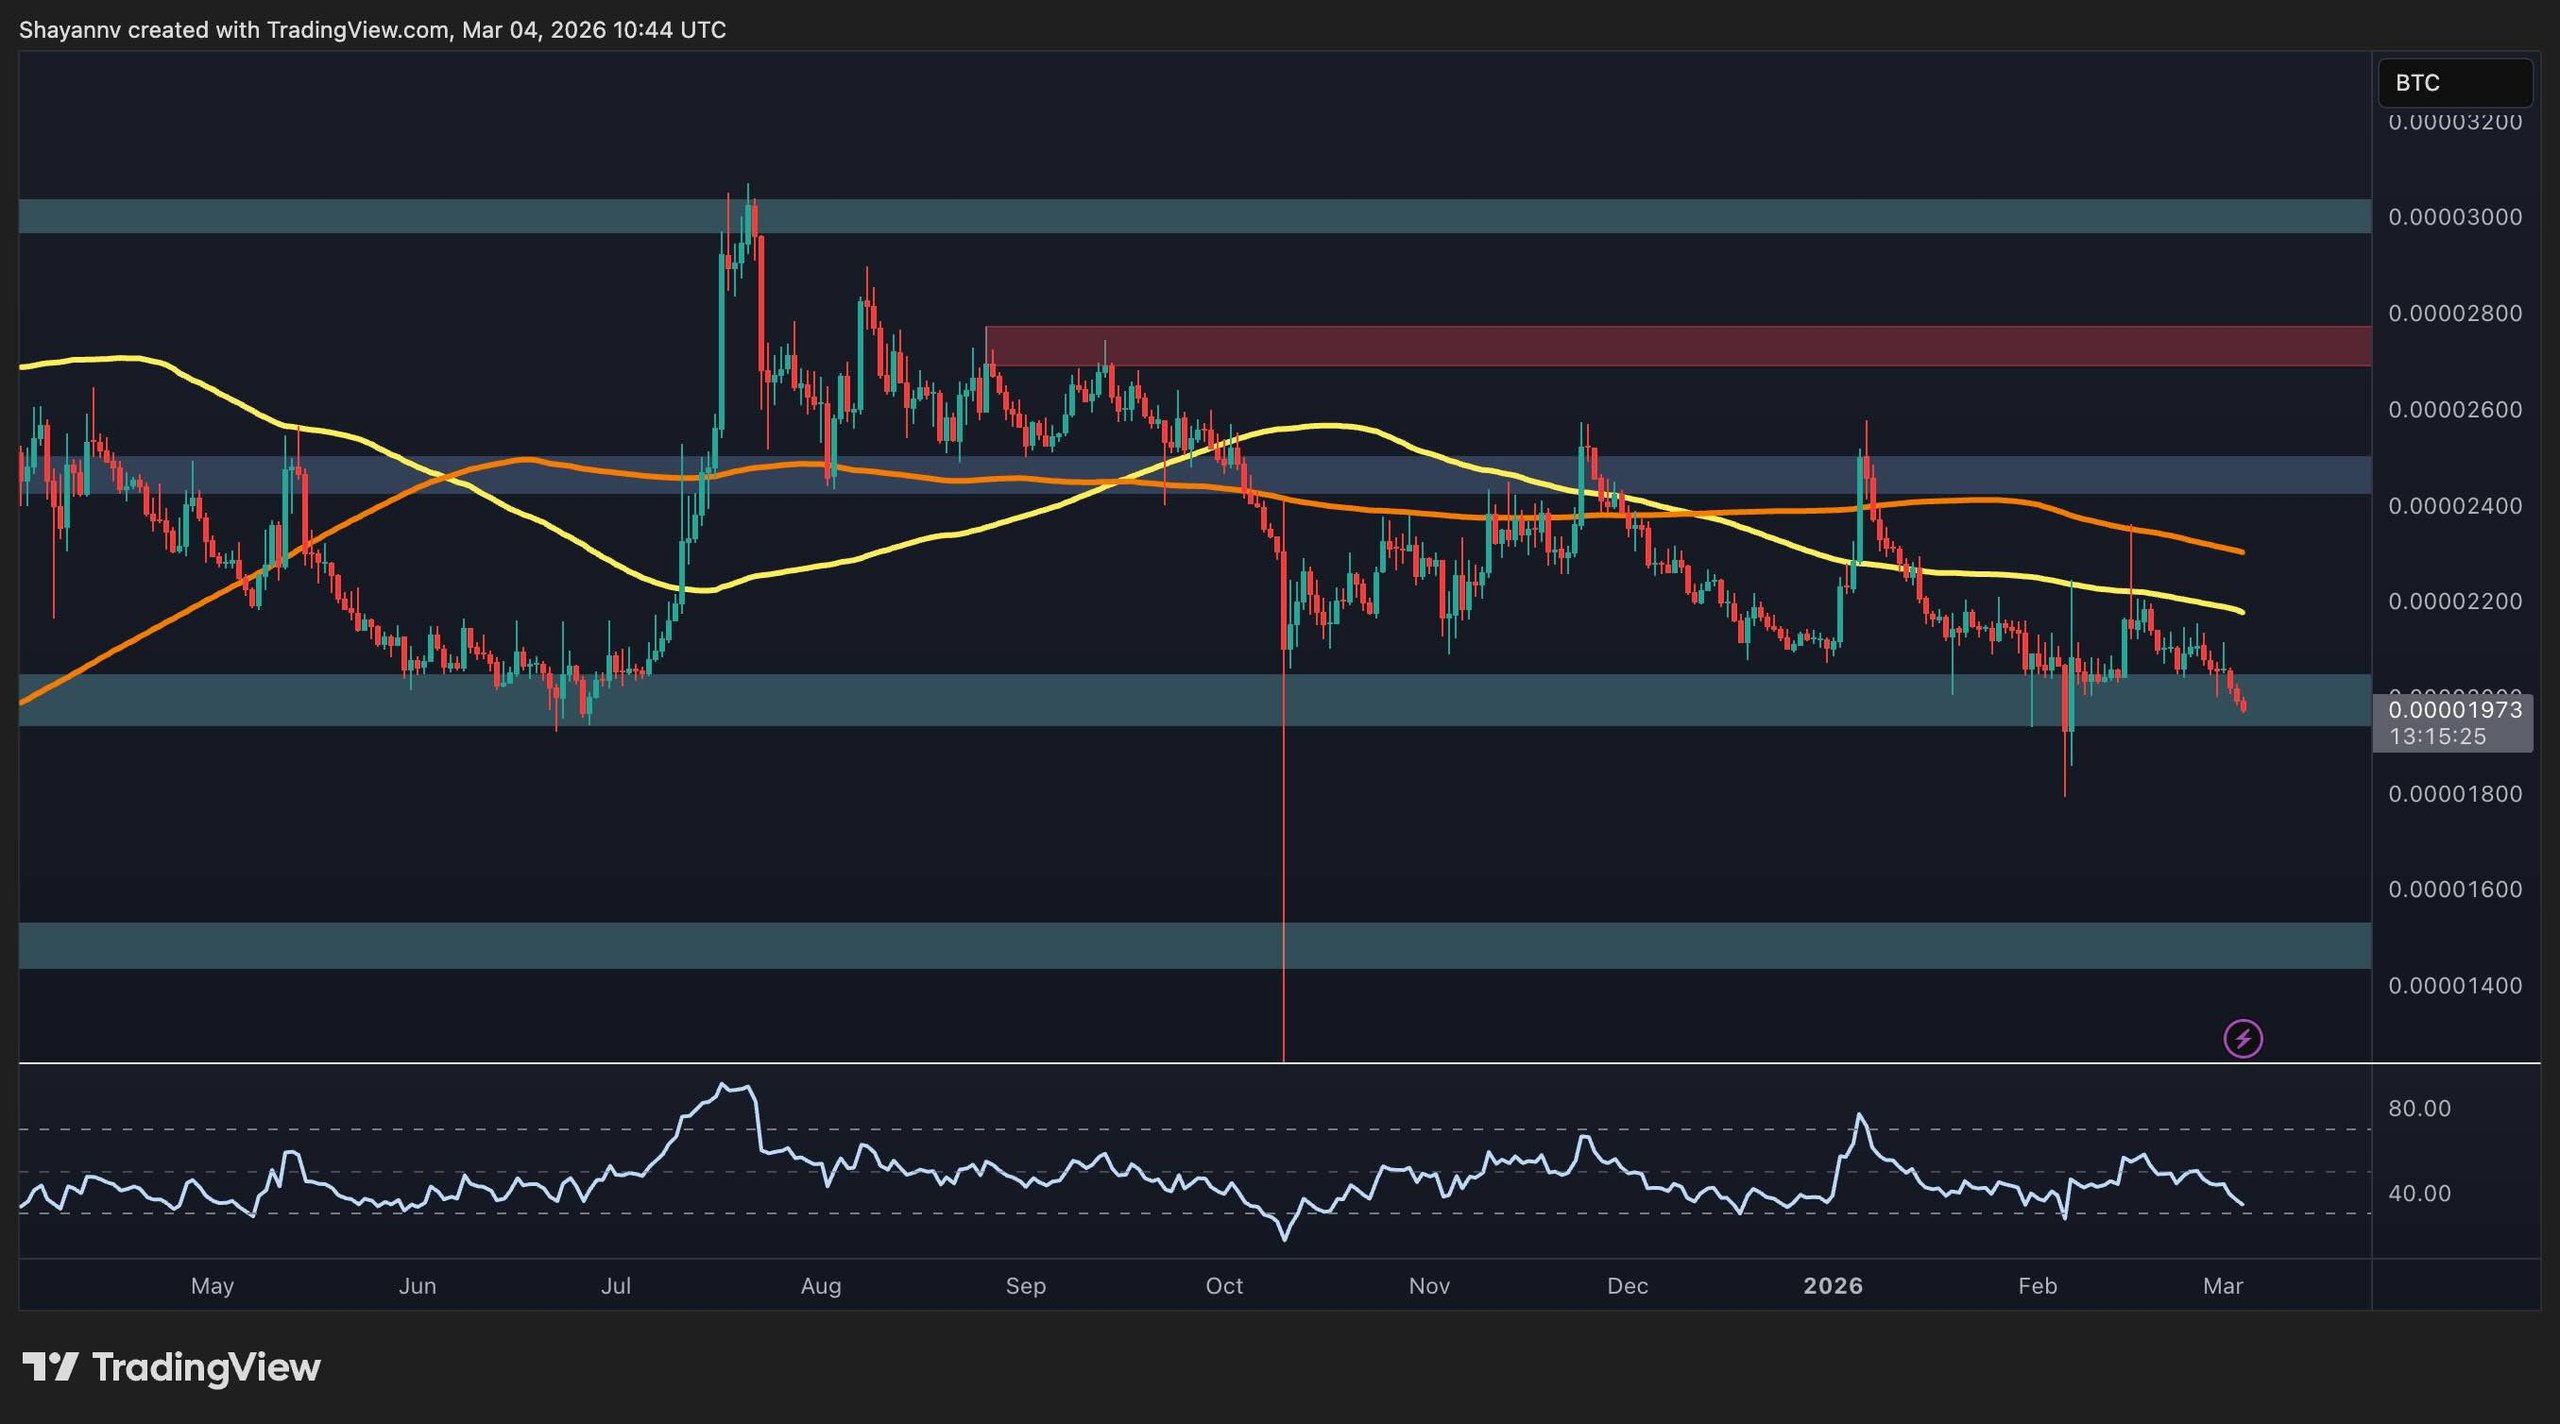Click the Mar label on time axis
This screenshot has width=2560, height=1424.
point(2222,1286)
